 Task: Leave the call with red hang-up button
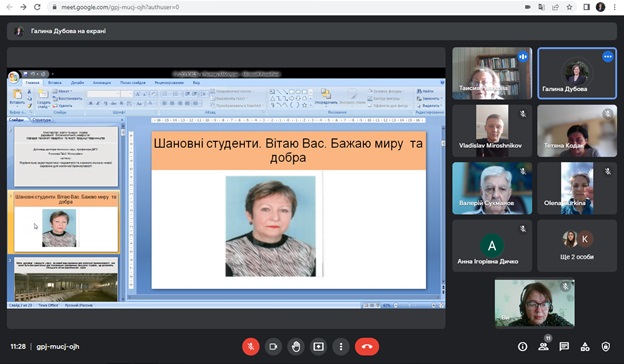(367, 346)
